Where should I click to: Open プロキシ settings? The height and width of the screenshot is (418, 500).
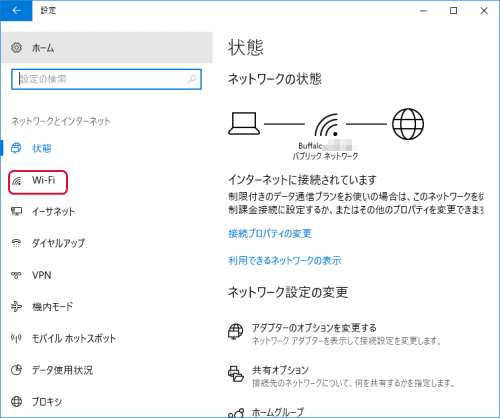[x=47, y=402]
